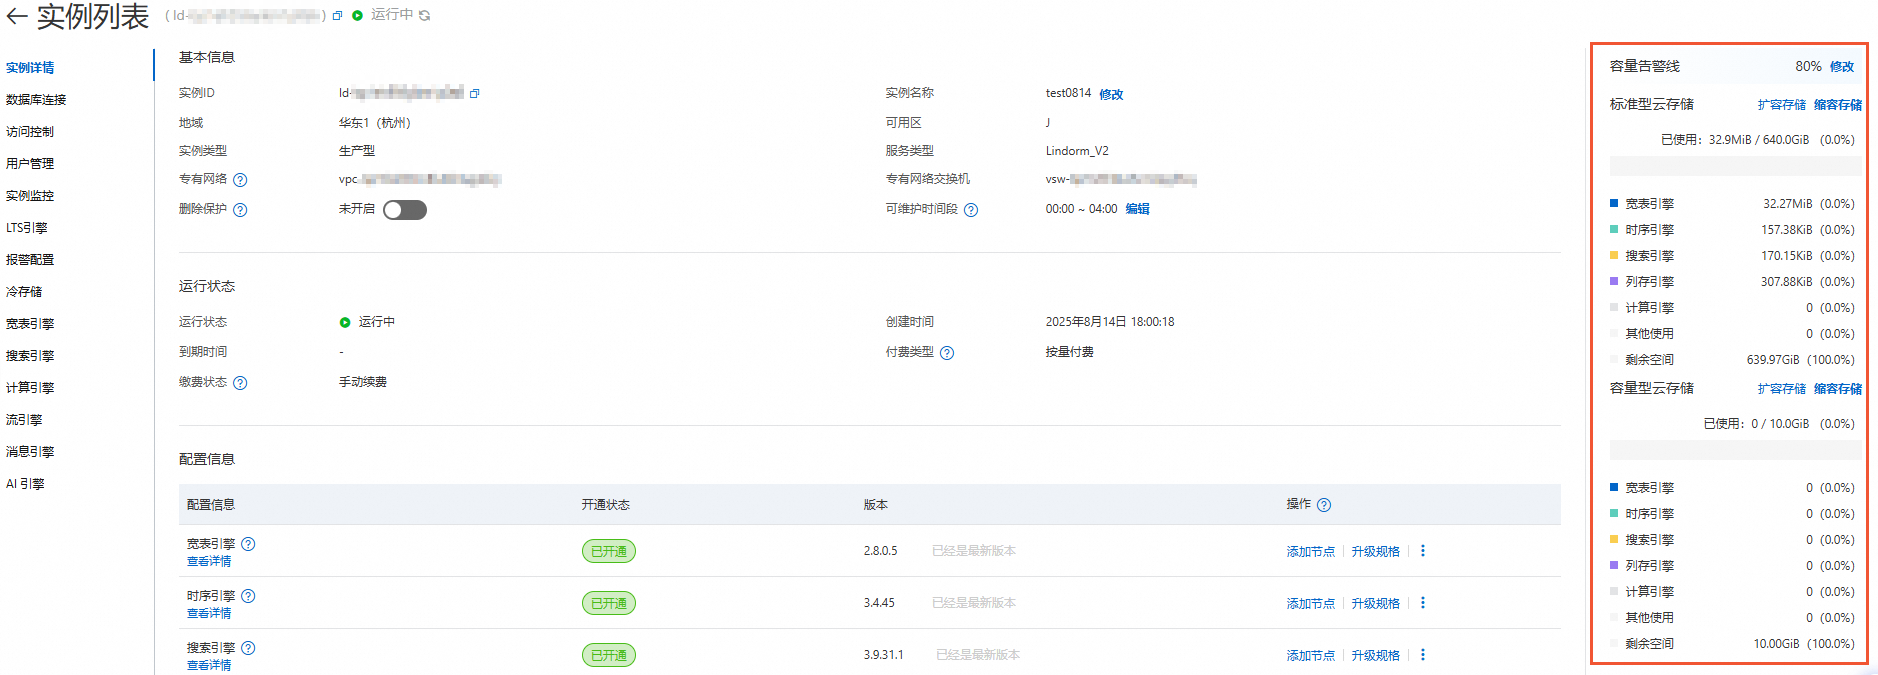Click 缩容存储 for 标准型云存储
1878x675 pixels.
click(1838, 105)
